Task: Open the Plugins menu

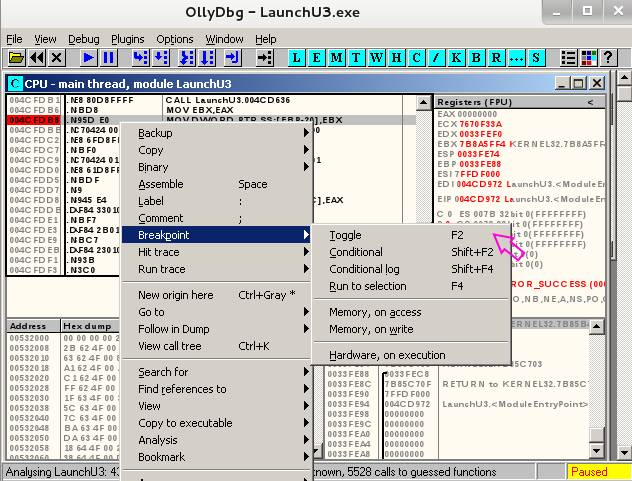Action: pyautogui.click(x=128, y=39)
